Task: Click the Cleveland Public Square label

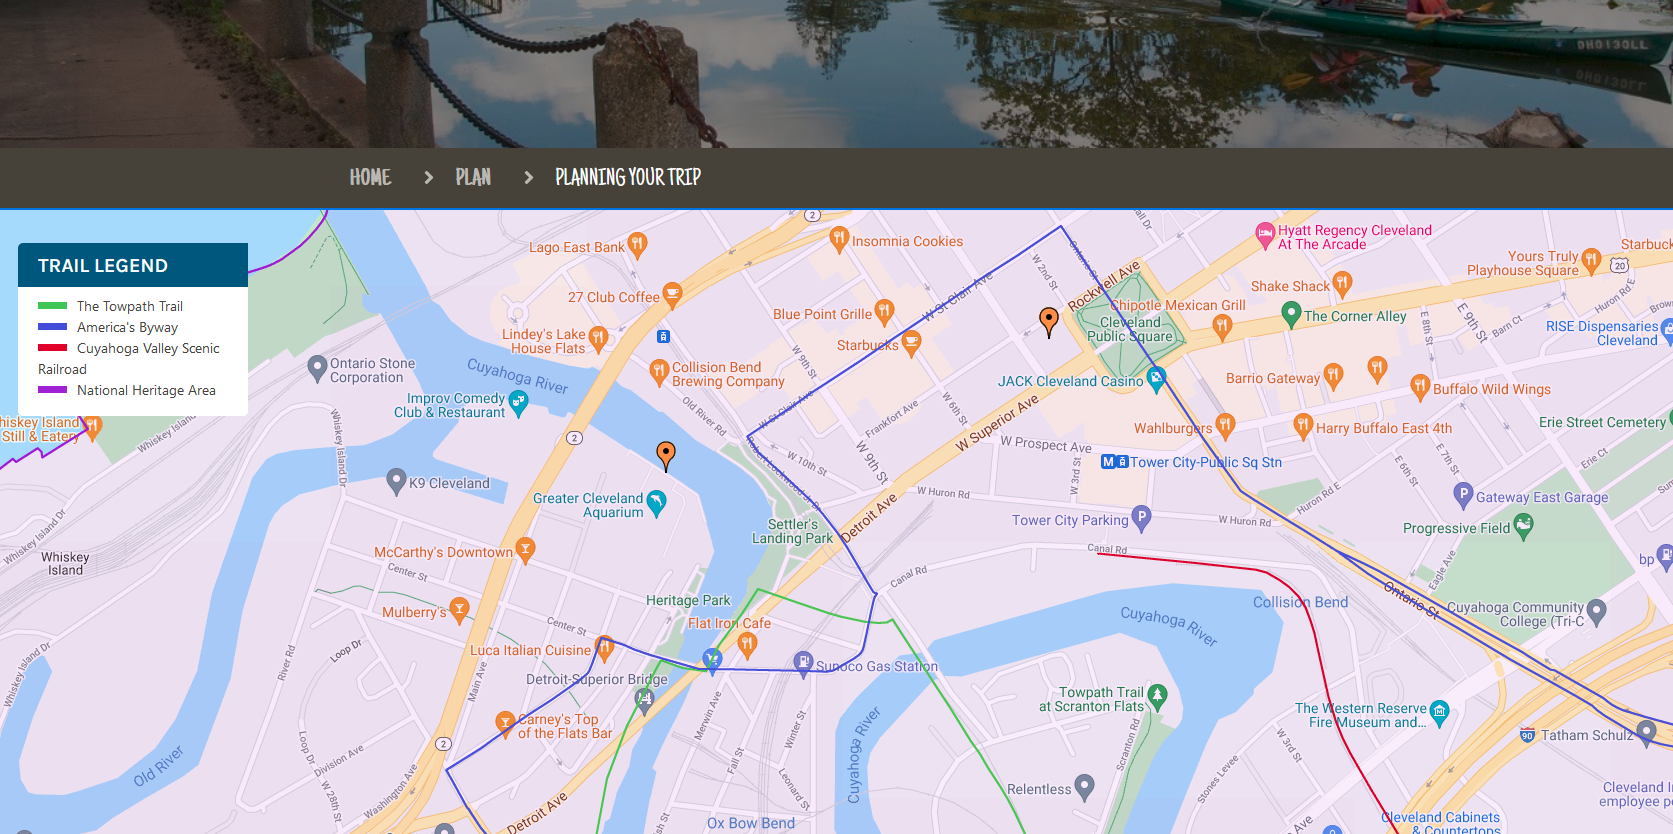Action: pyautogui.click(x=1130, y=329)
